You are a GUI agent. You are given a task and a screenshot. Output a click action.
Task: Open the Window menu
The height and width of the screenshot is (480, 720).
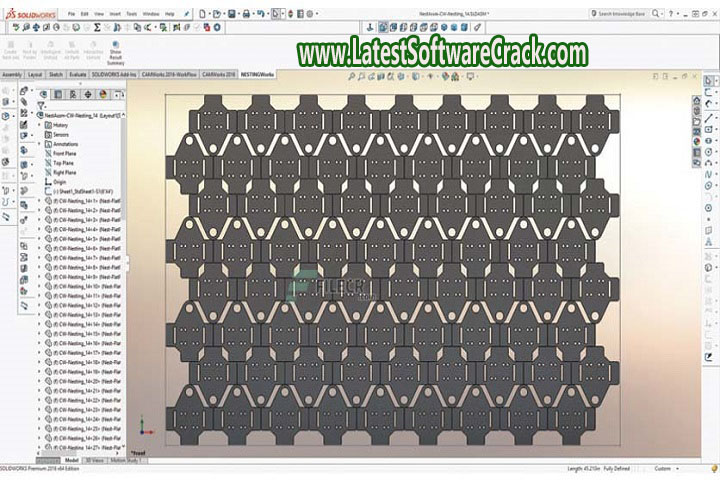[x=151, y=14]
